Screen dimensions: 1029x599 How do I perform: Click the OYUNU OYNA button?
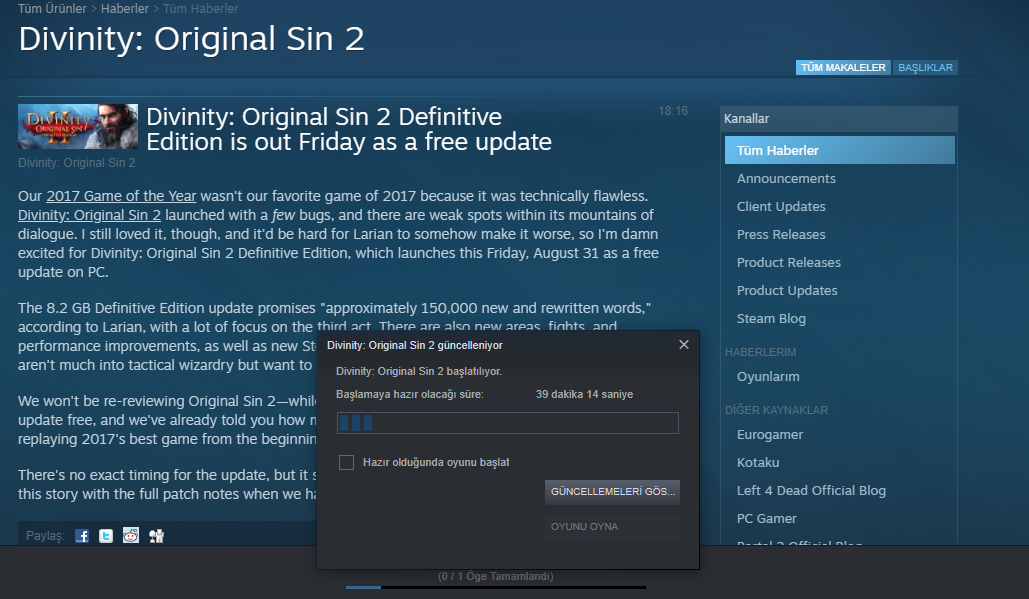point(612,527)
